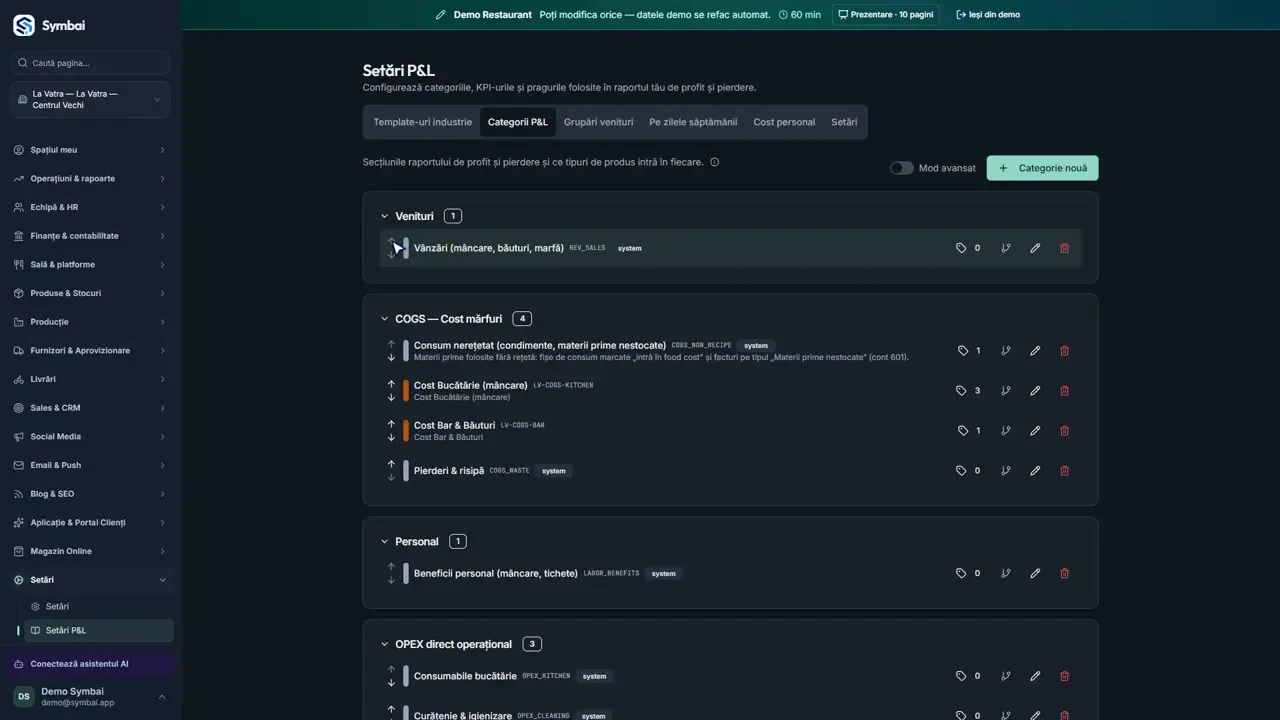Expand the Demo Symbai account menu
The width and height of the screenshot is (1280, 720).
(90, 697)
